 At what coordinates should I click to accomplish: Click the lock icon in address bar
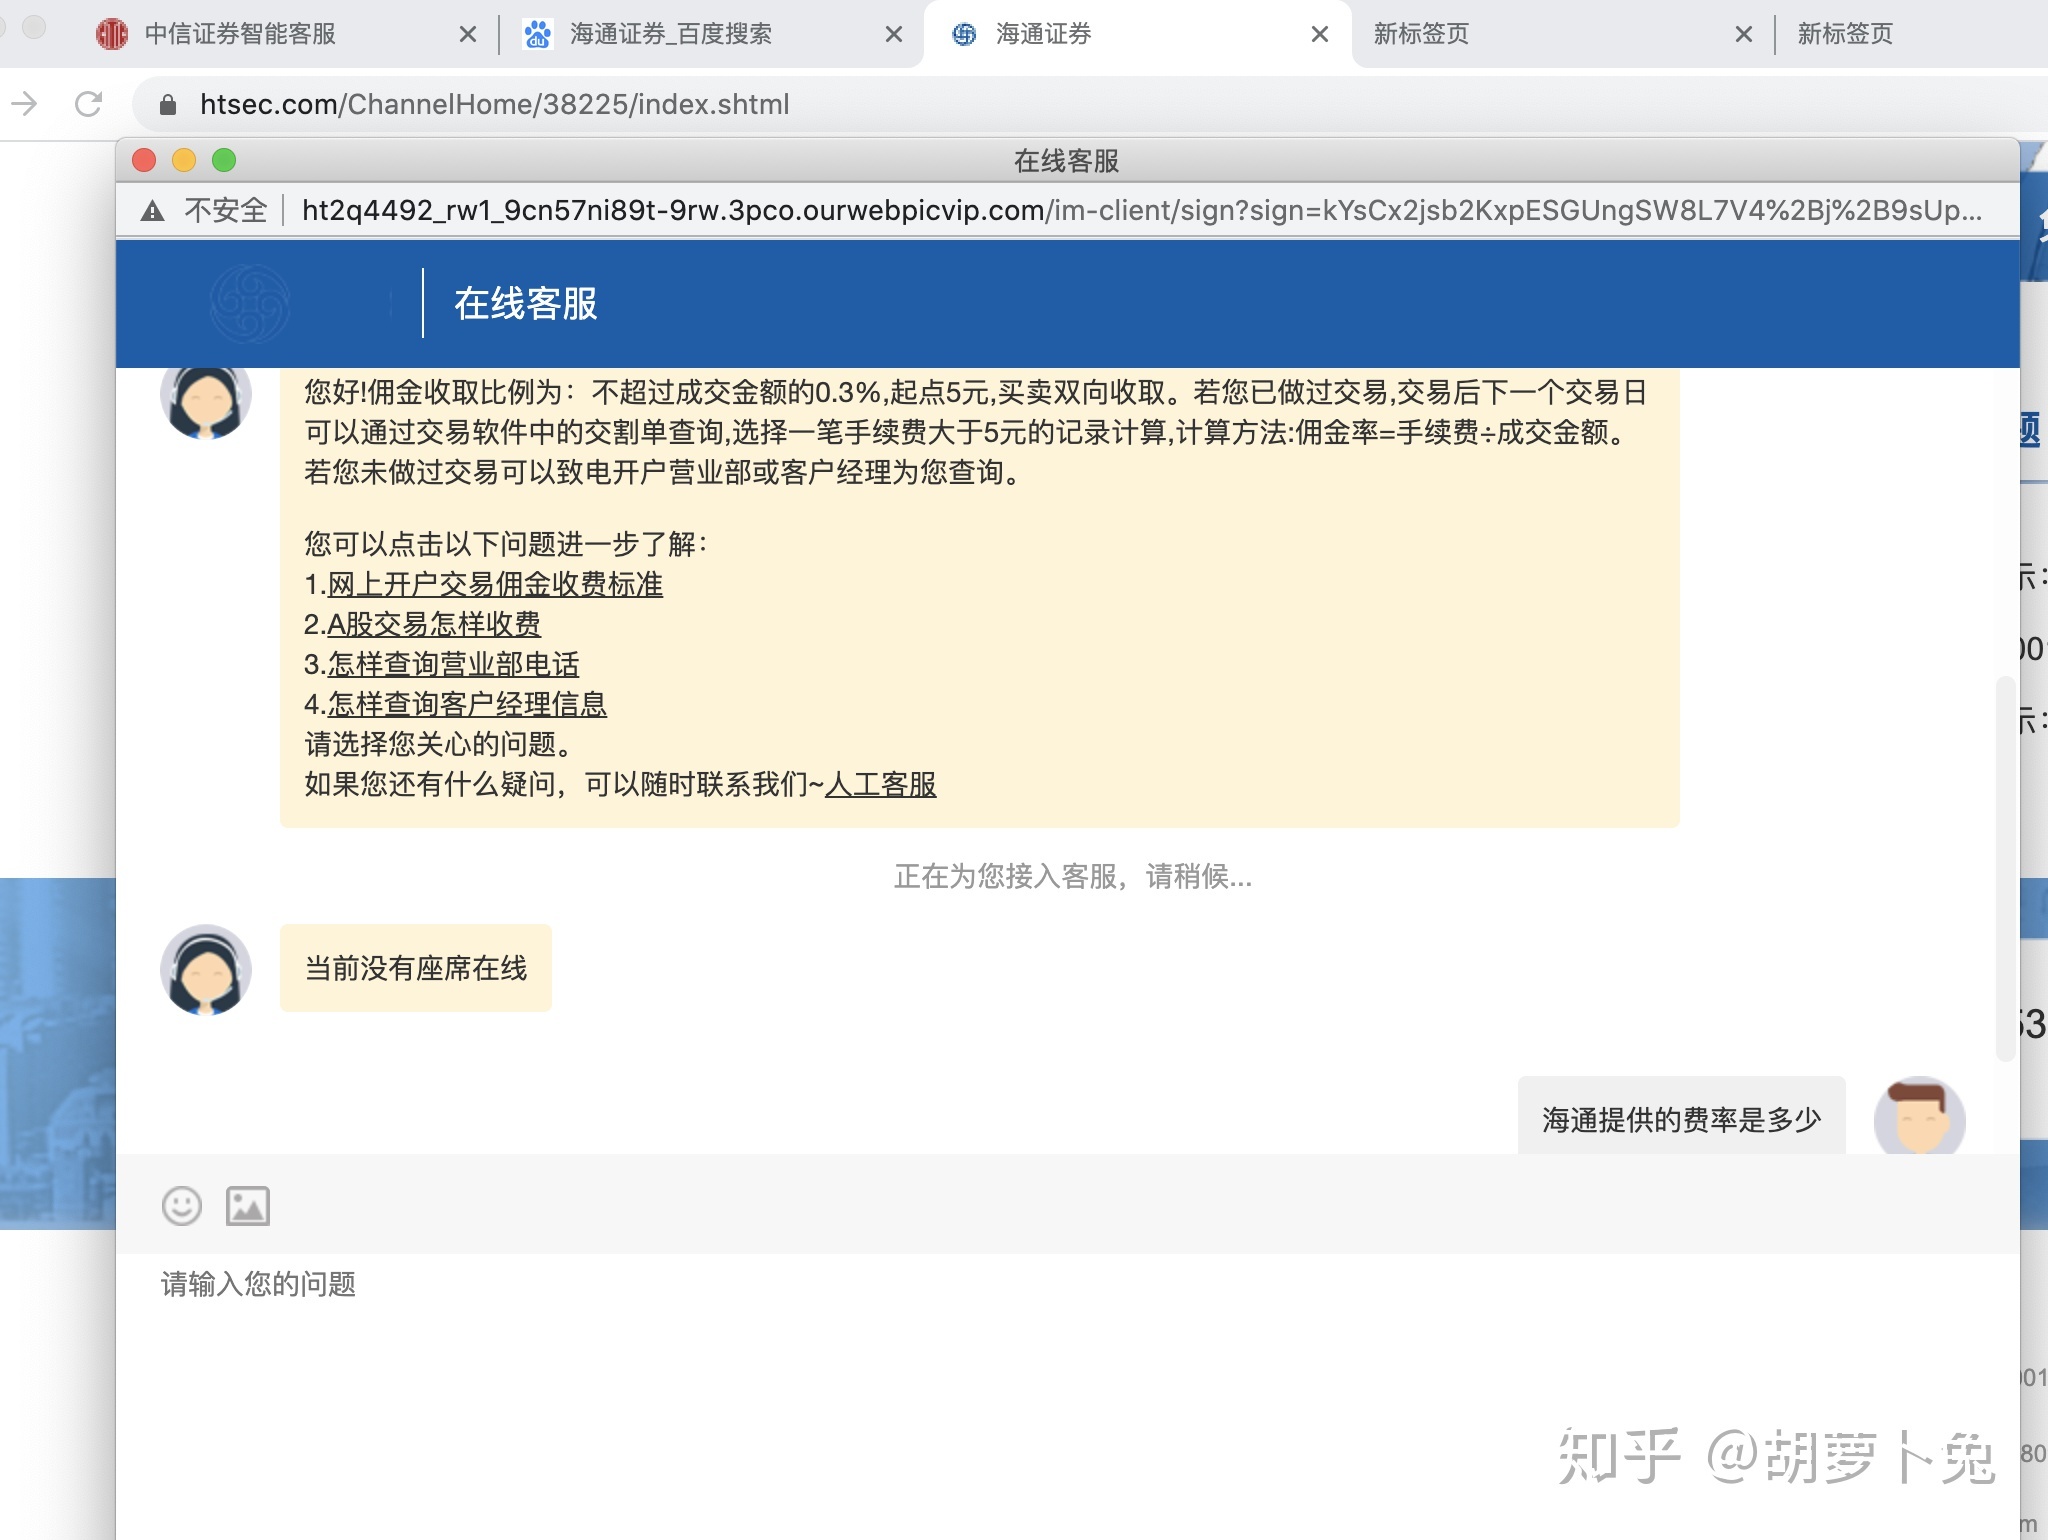[x=168, y=104]
